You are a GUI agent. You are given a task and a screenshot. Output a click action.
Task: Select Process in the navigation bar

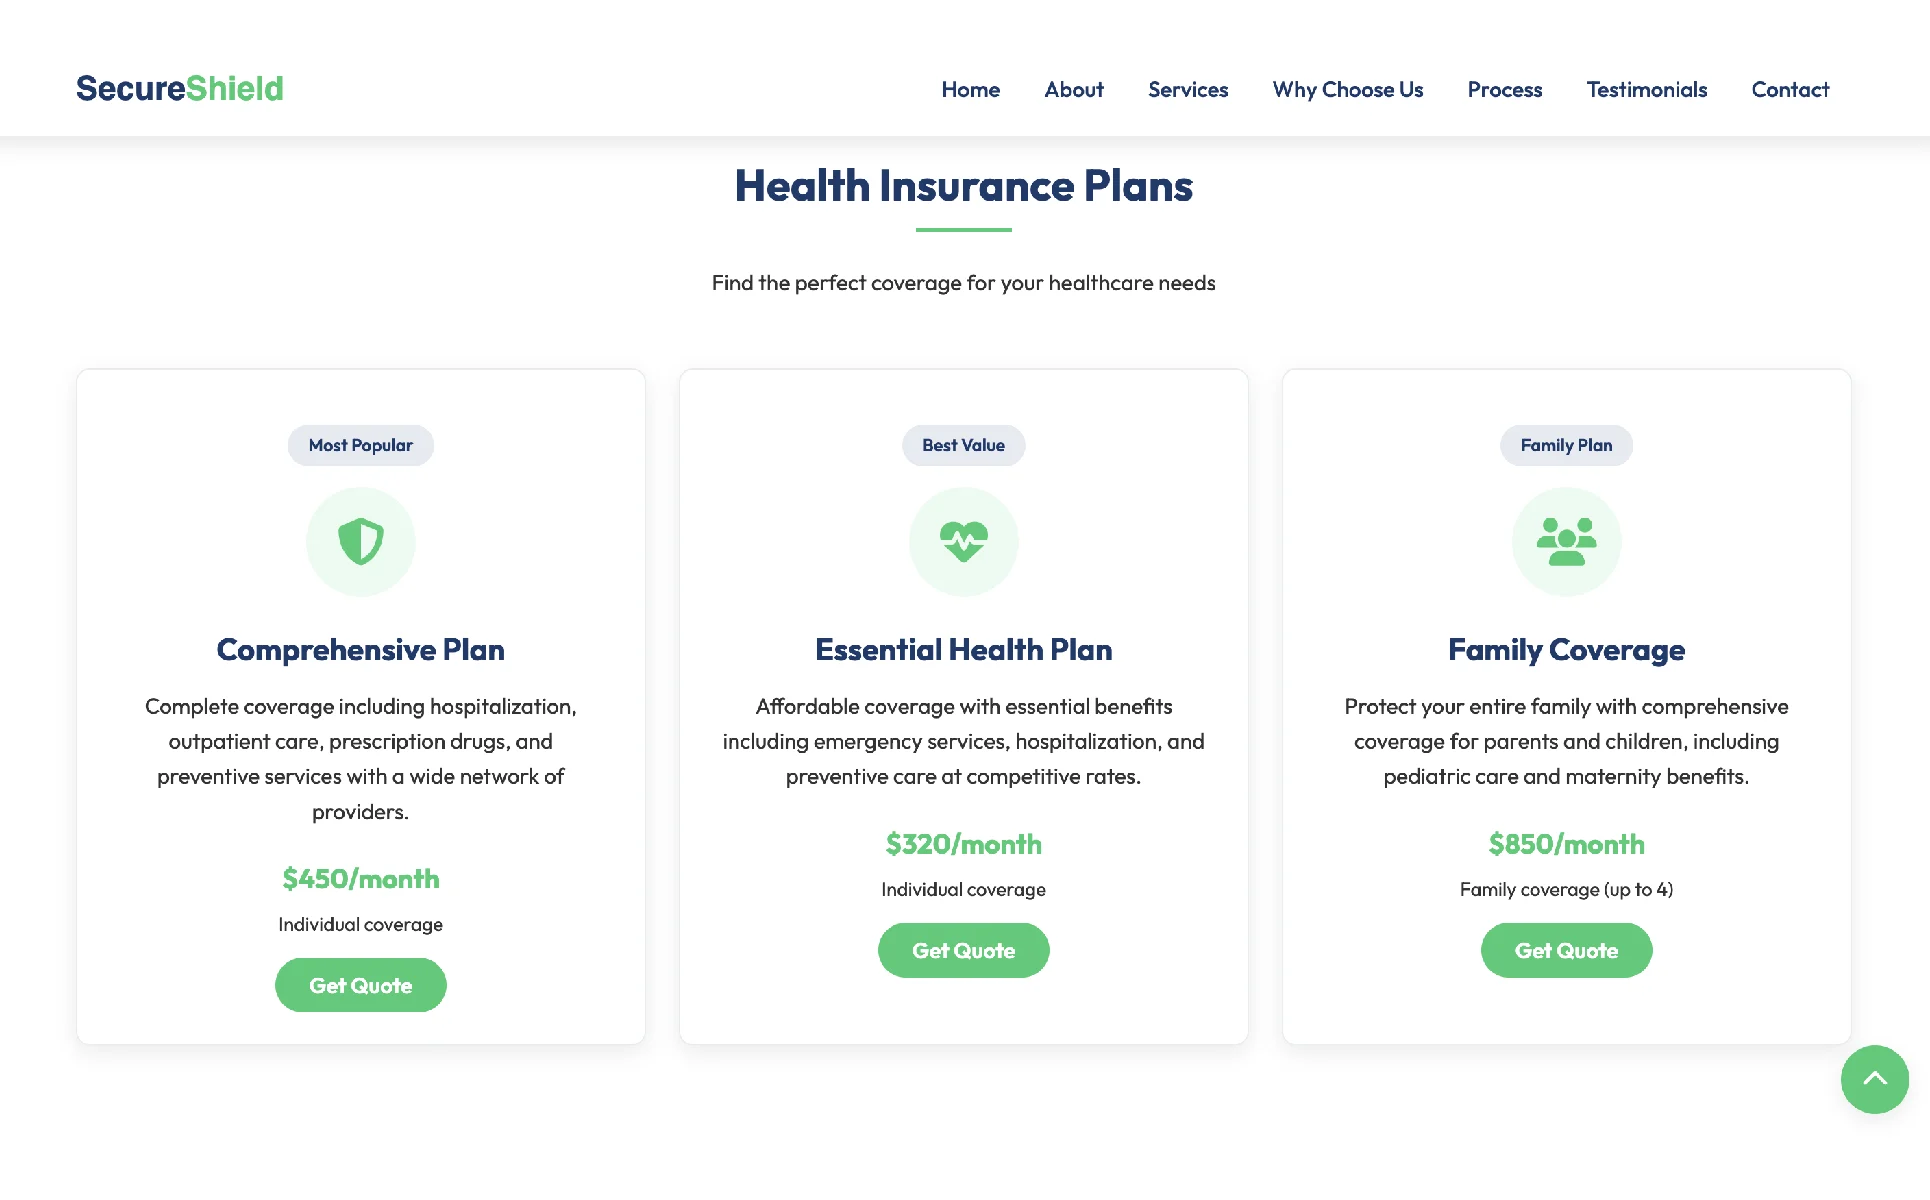click(x=1505, y=90)
